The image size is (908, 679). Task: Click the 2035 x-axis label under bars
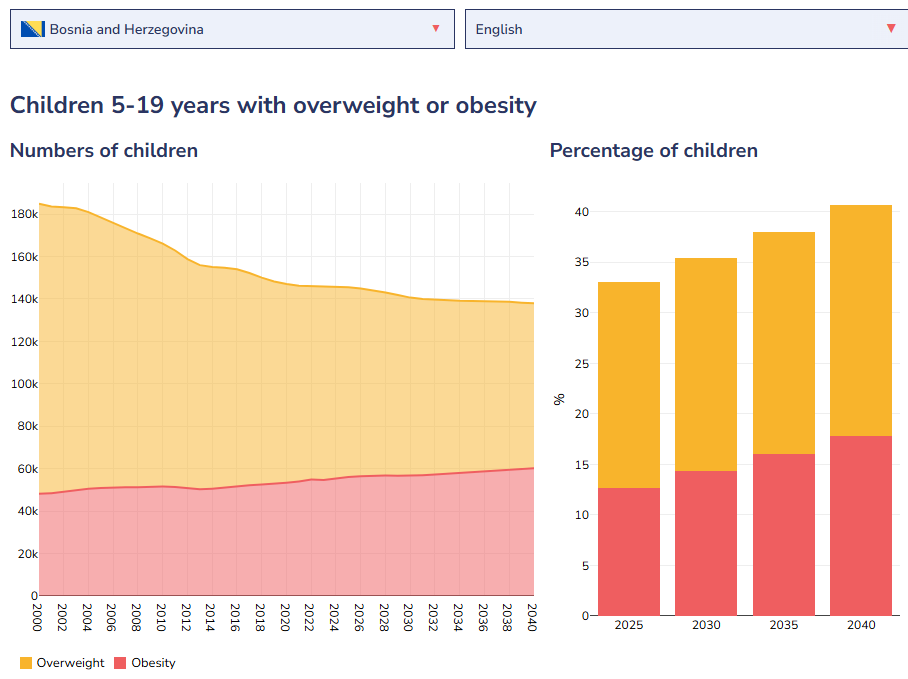click(783, 625)
